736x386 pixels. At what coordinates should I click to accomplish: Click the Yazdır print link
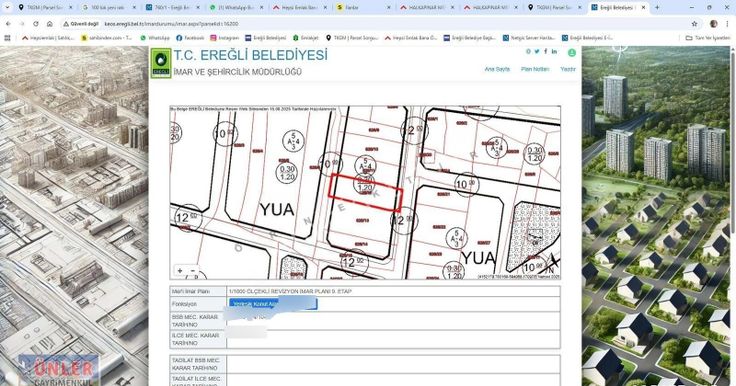tap(568, 69)
